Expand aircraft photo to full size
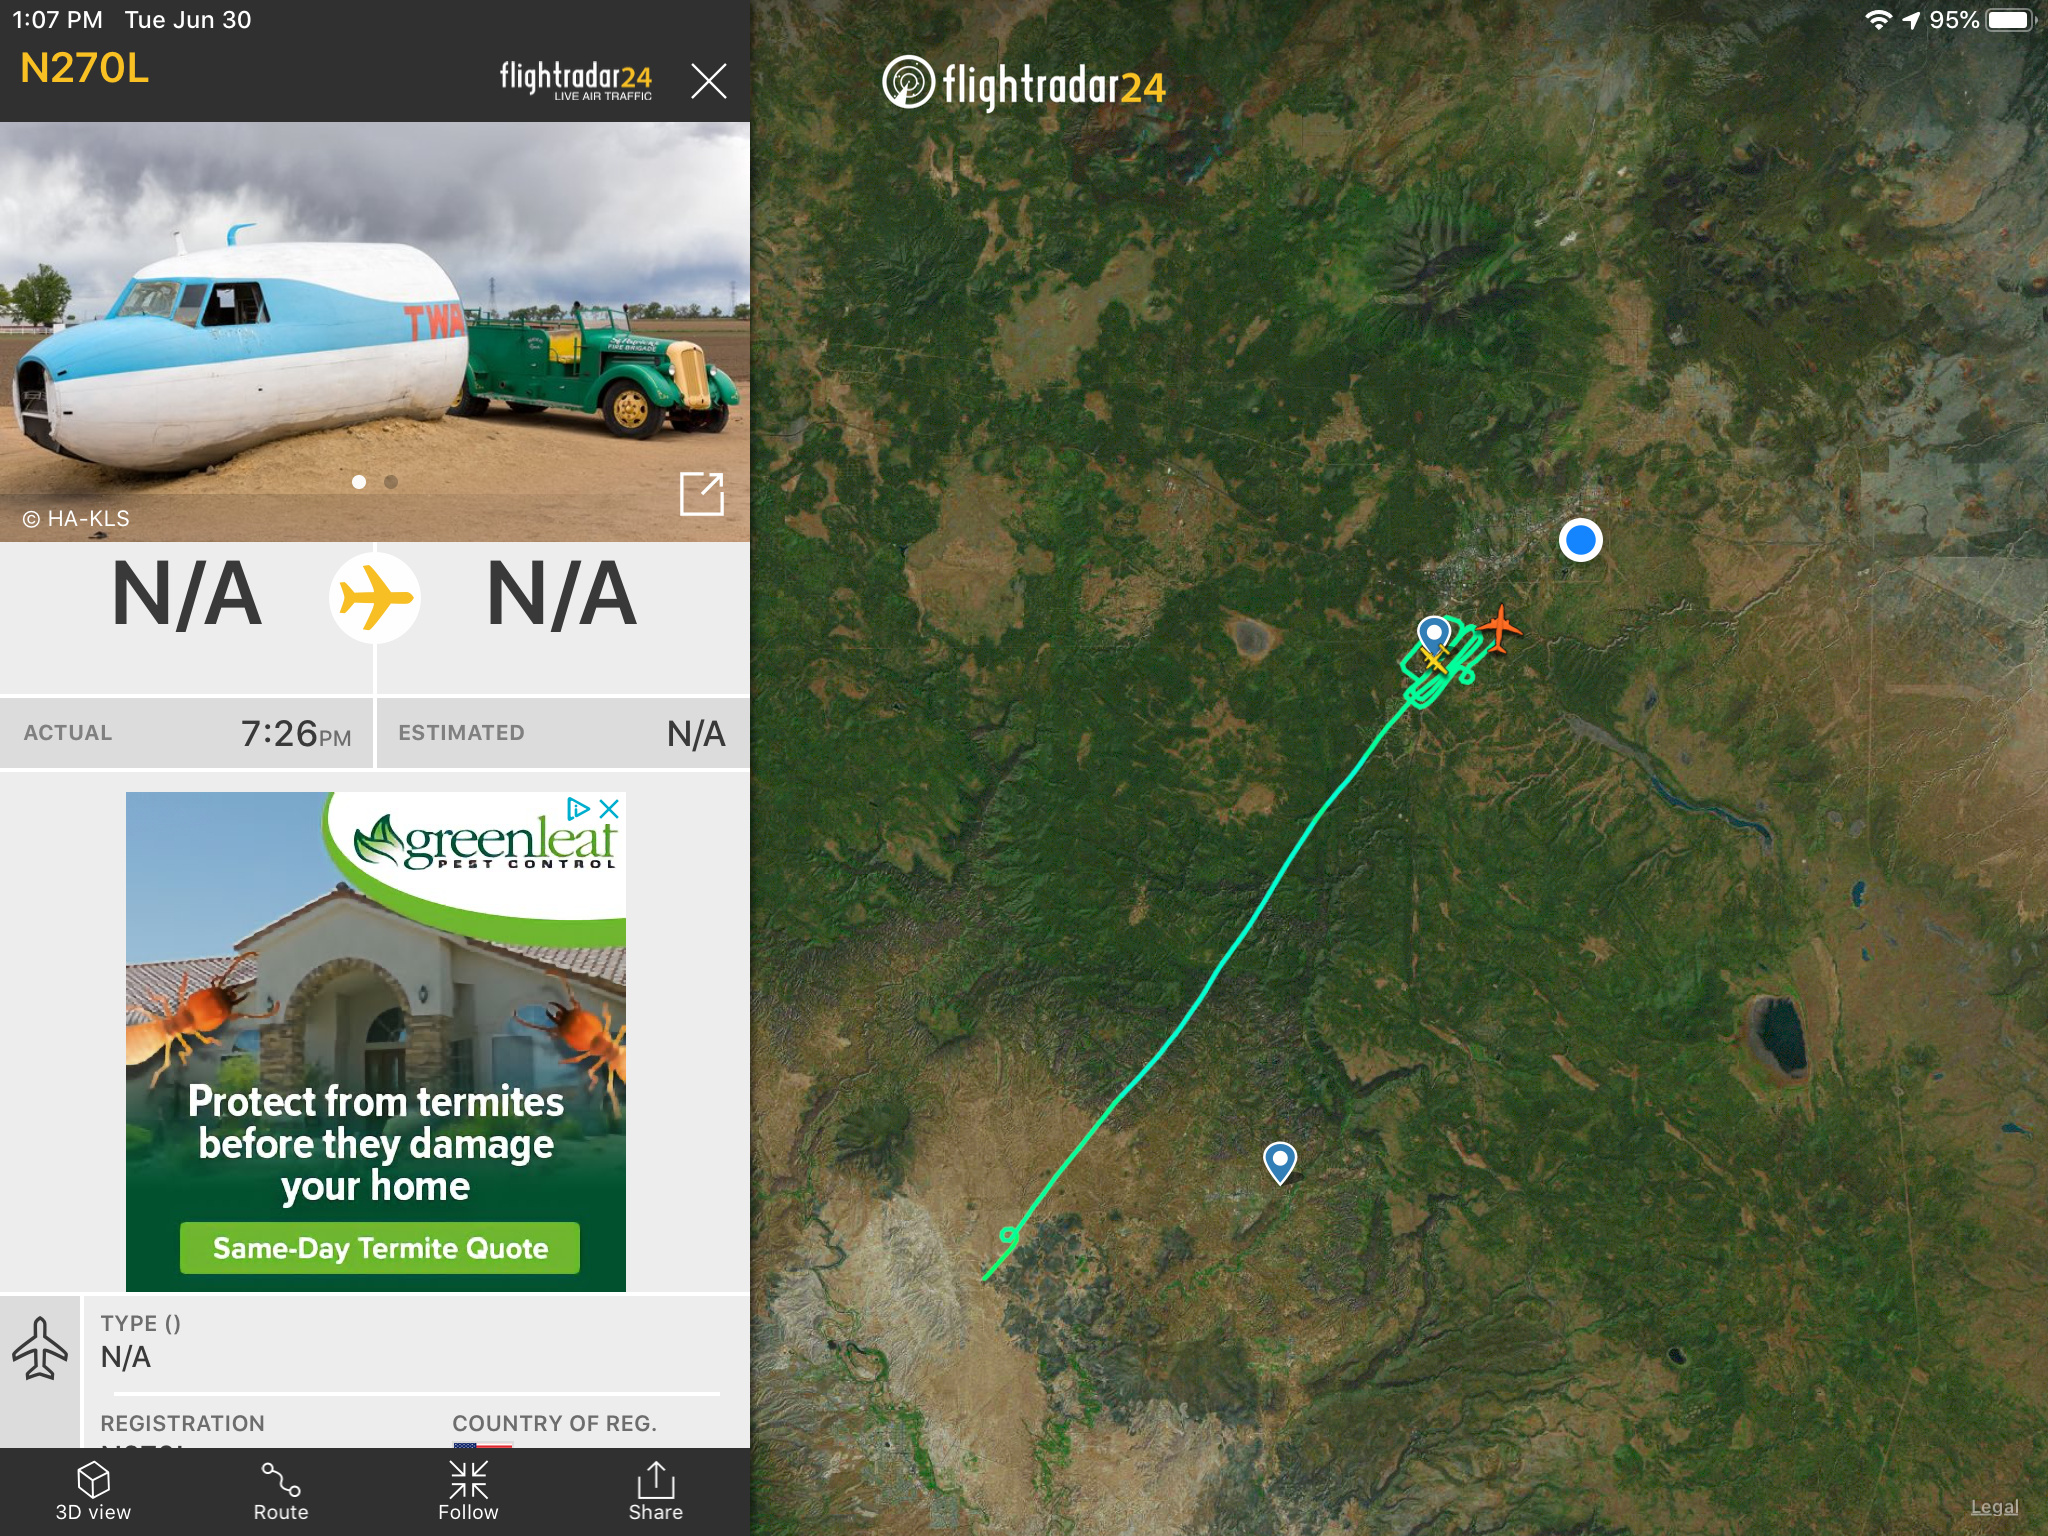 pyautogui.click(x=701, y=493)
